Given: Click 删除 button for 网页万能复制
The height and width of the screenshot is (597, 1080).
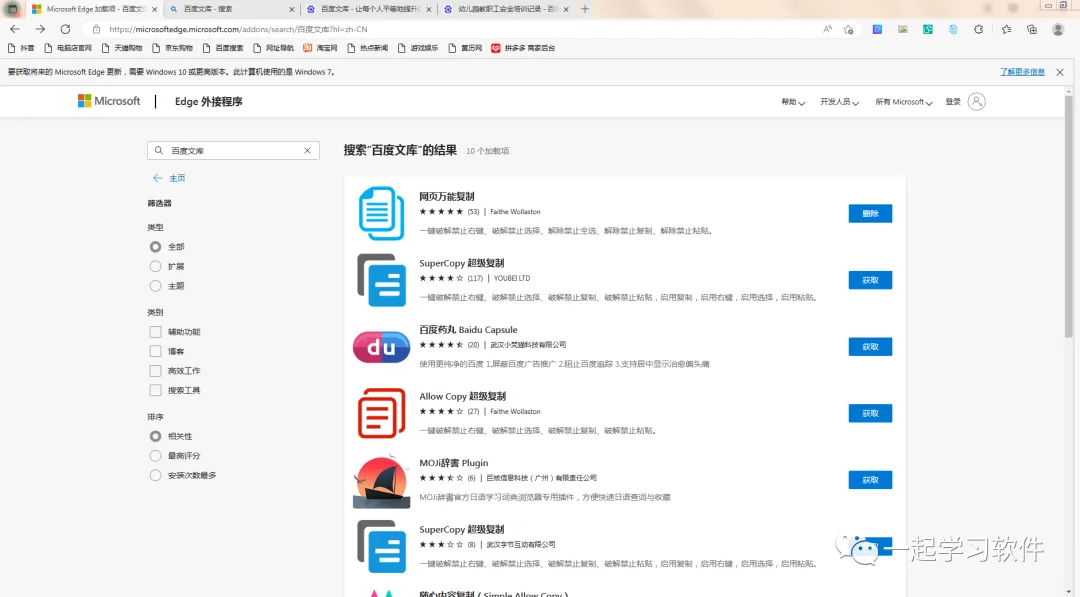Looking at the screenshot, I should coord(870,213).
